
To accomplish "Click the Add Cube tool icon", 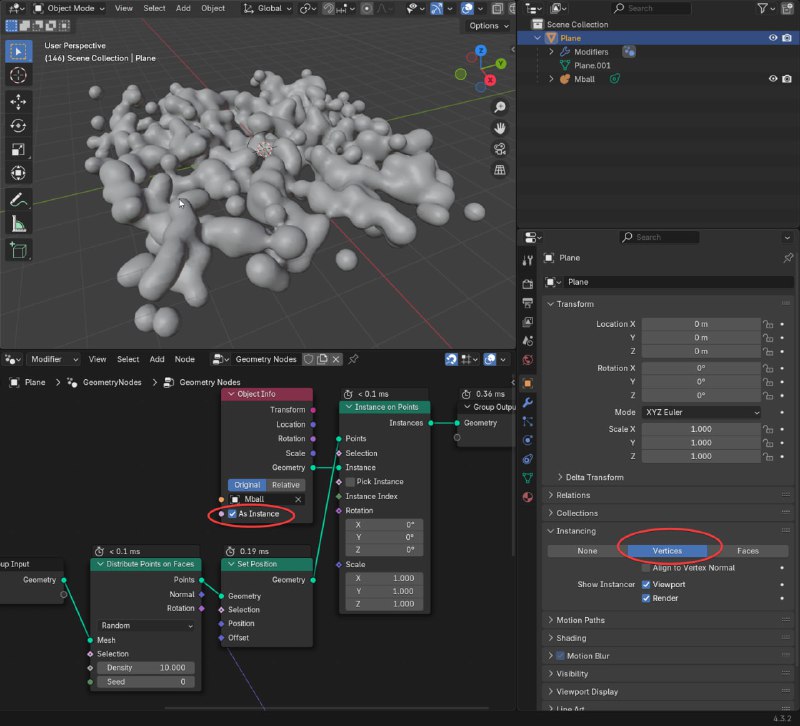I will pyautogui.click(x=18, y=251).
